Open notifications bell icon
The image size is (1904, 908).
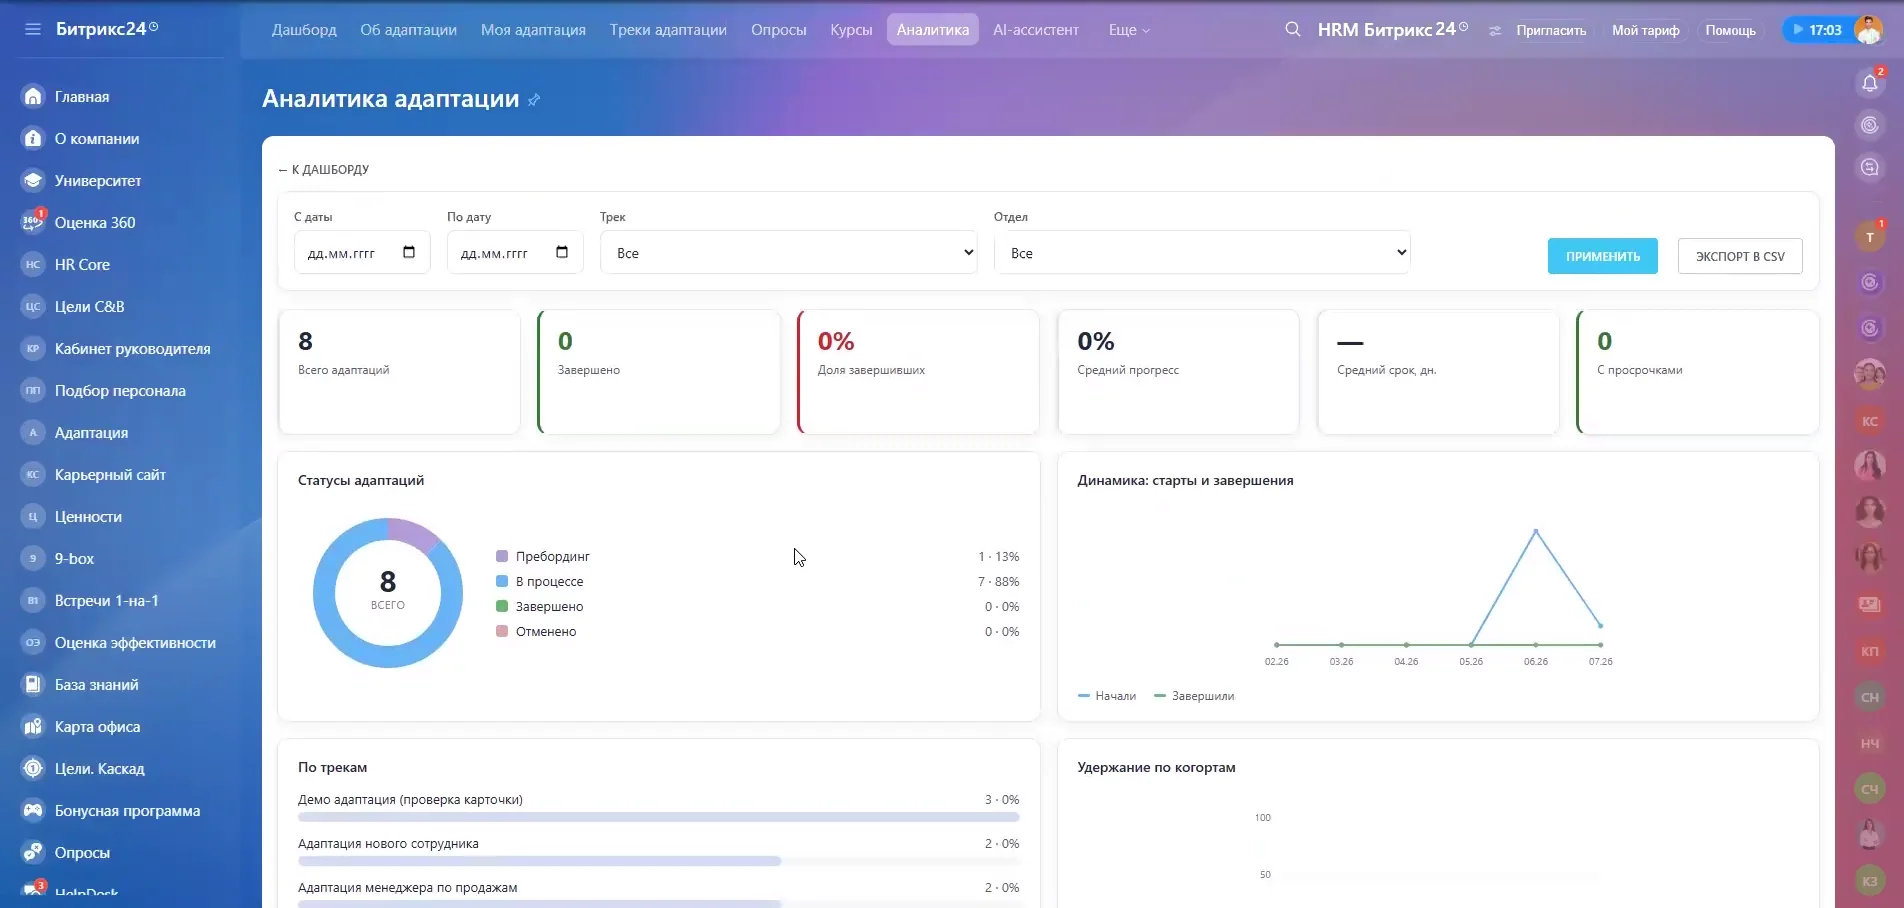tap(1869, 83)
